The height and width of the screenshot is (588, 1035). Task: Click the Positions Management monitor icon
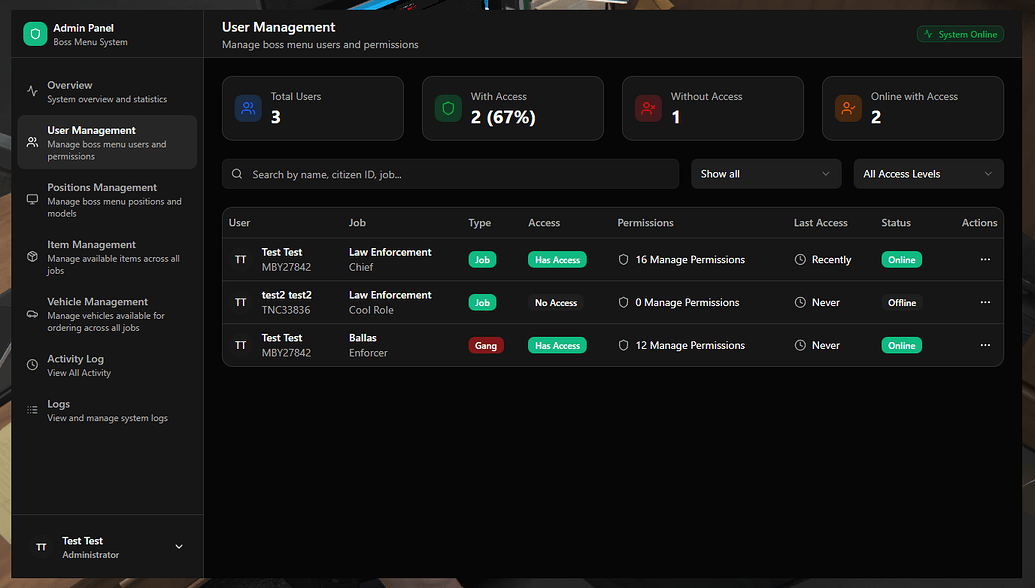[x=32, y=199]
